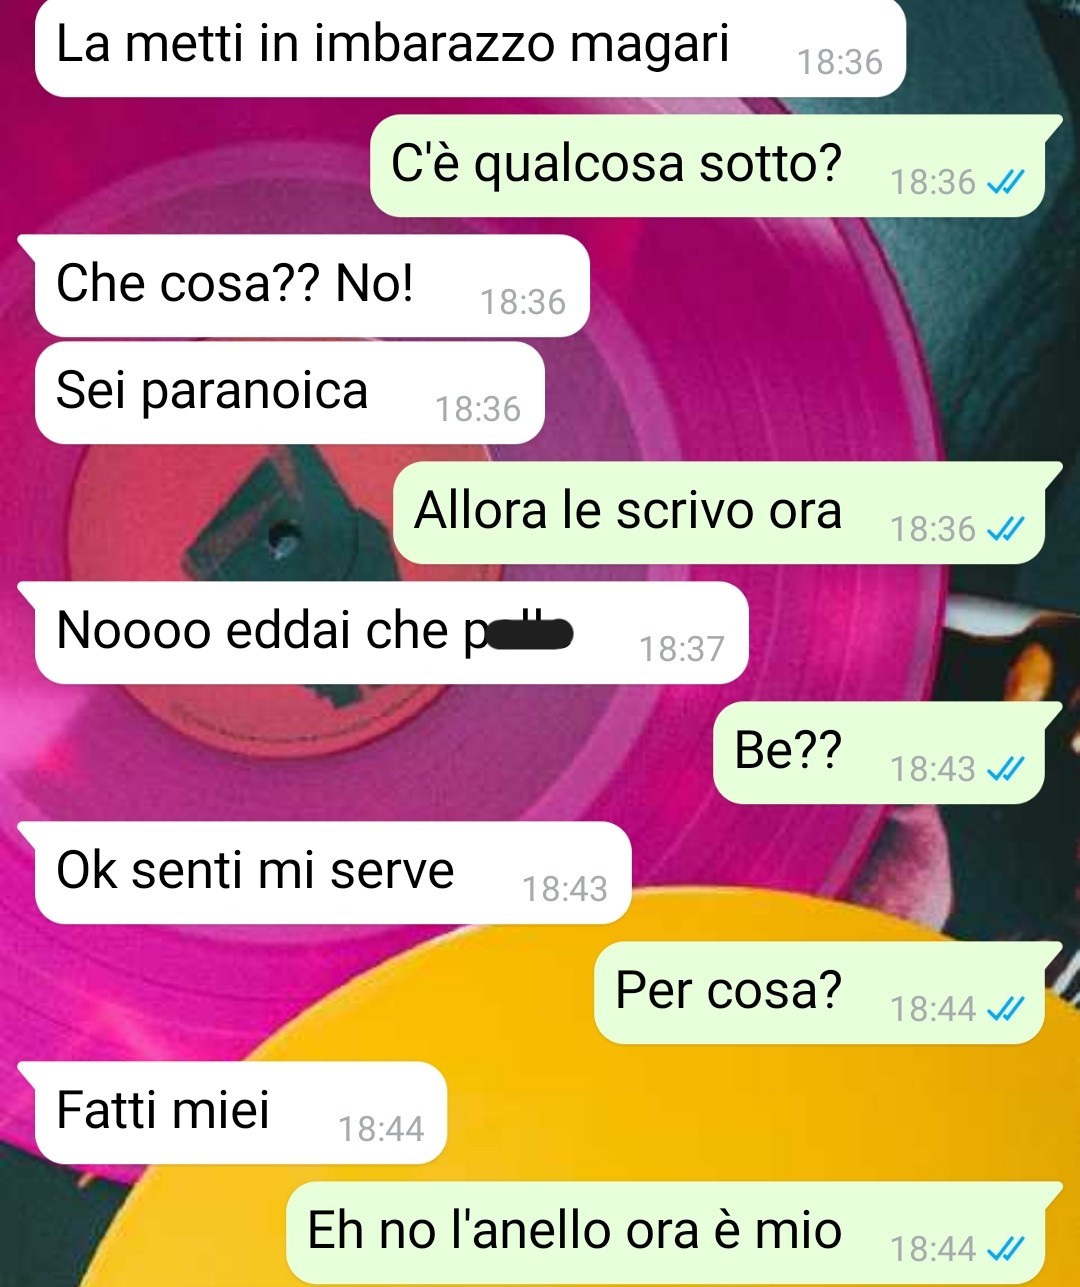This screenshot has width=1080, height=1287.
Task: Tap the 18:43 timestamp next to "Ok senti mi serve"
Action: (565, 888)
